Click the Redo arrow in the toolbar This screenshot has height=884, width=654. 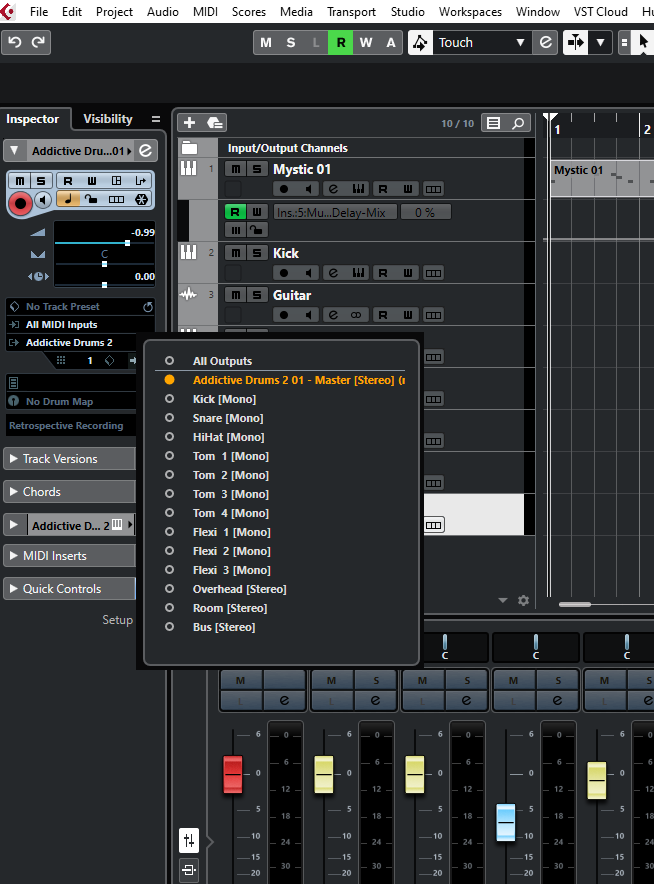point(38,42)
